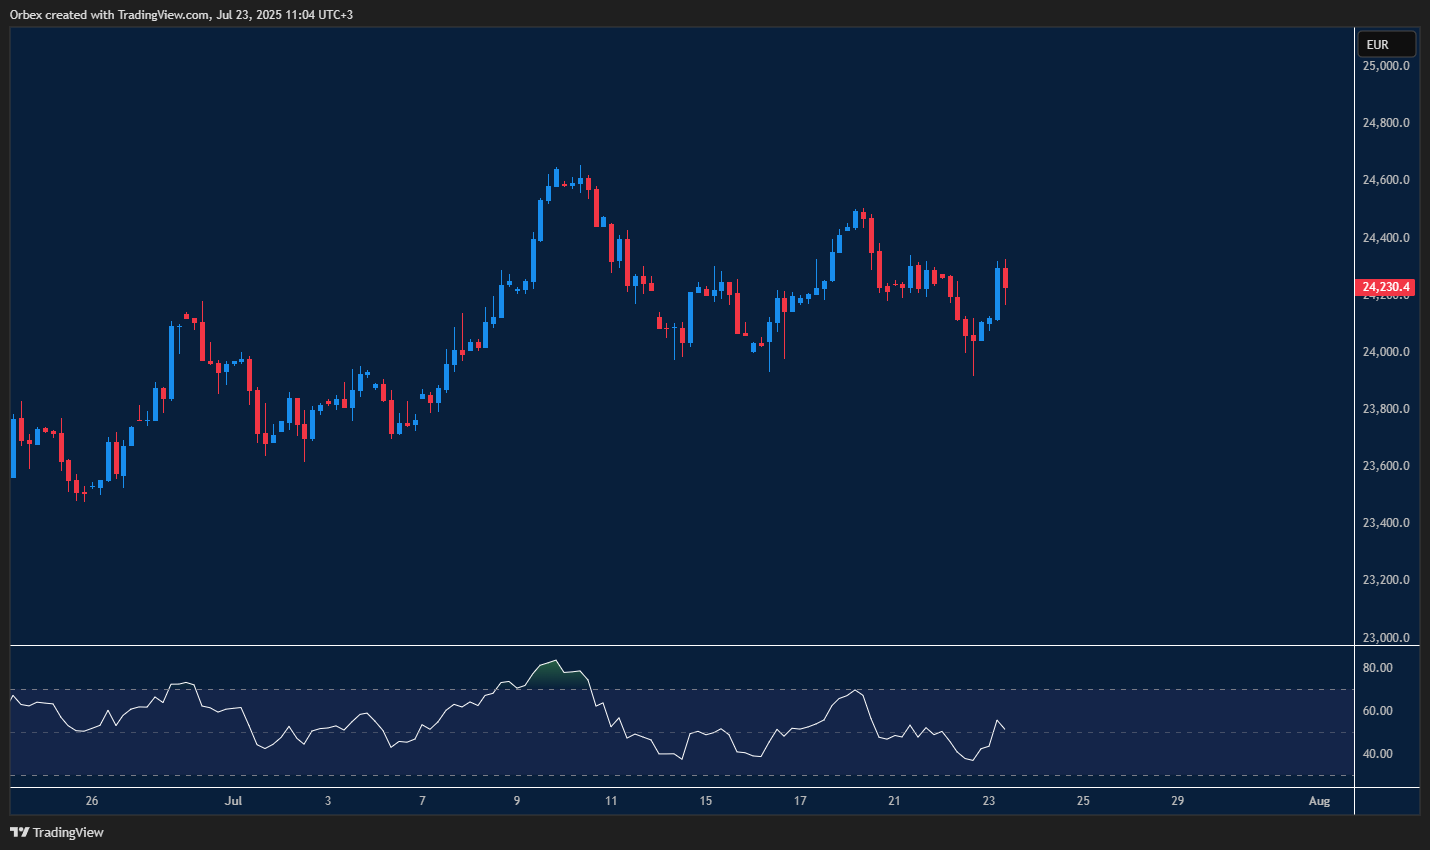Select the 23,000.0 level on the price axis

[x=1385, y=636]
